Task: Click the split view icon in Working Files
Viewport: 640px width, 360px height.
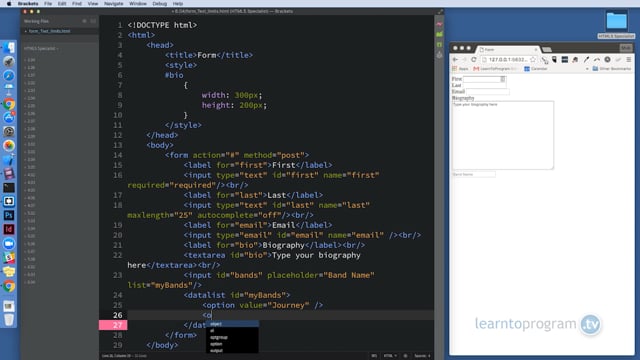Action: [x=93, y=21]
